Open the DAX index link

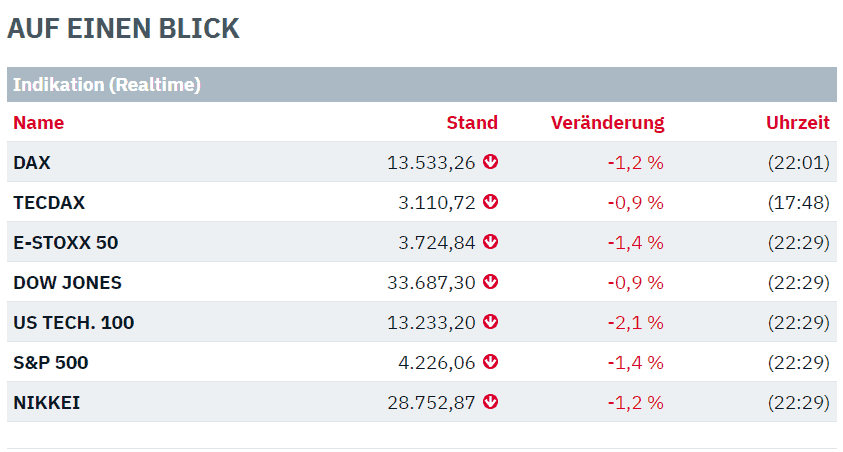coord(32,162)
